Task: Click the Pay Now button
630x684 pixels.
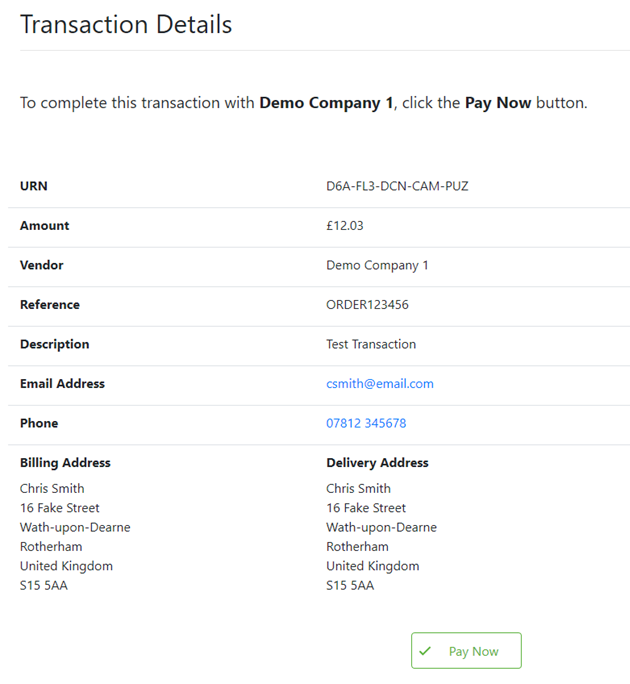Action: [466, 651]
